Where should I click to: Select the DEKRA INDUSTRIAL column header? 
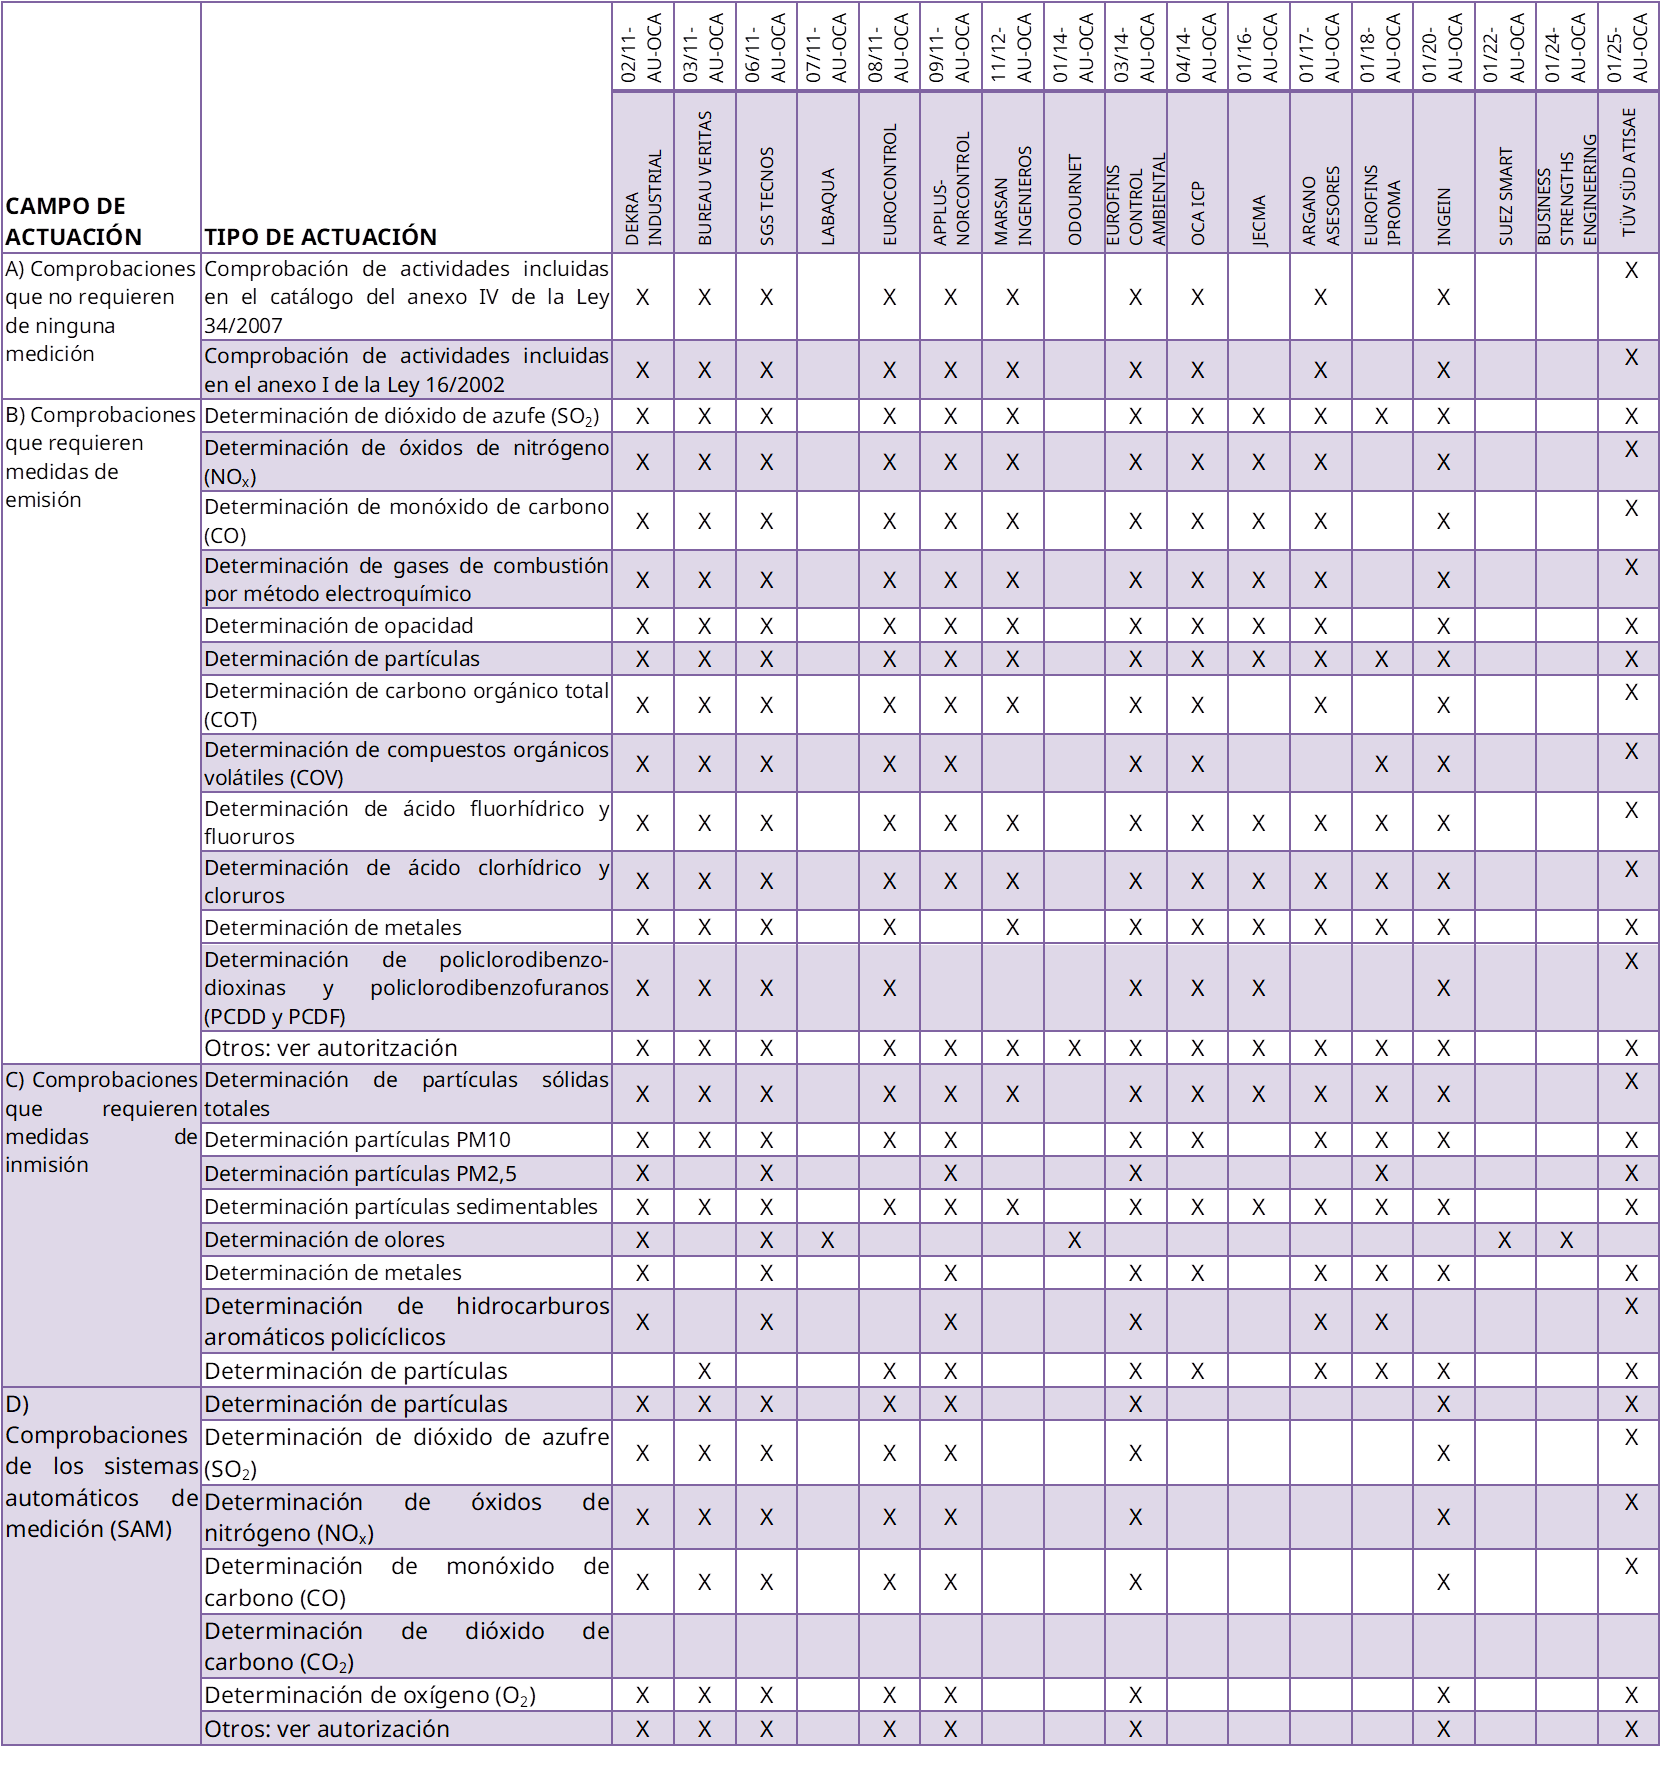pyautogui.click(x=643, y=172)
